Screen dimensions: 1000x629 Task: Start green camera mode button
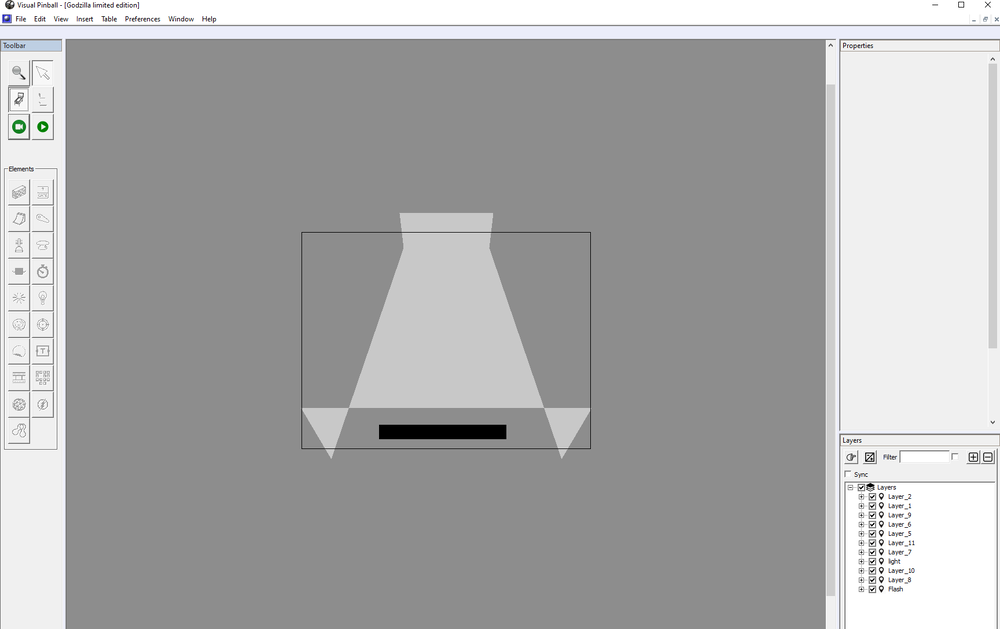pos(18,127)
